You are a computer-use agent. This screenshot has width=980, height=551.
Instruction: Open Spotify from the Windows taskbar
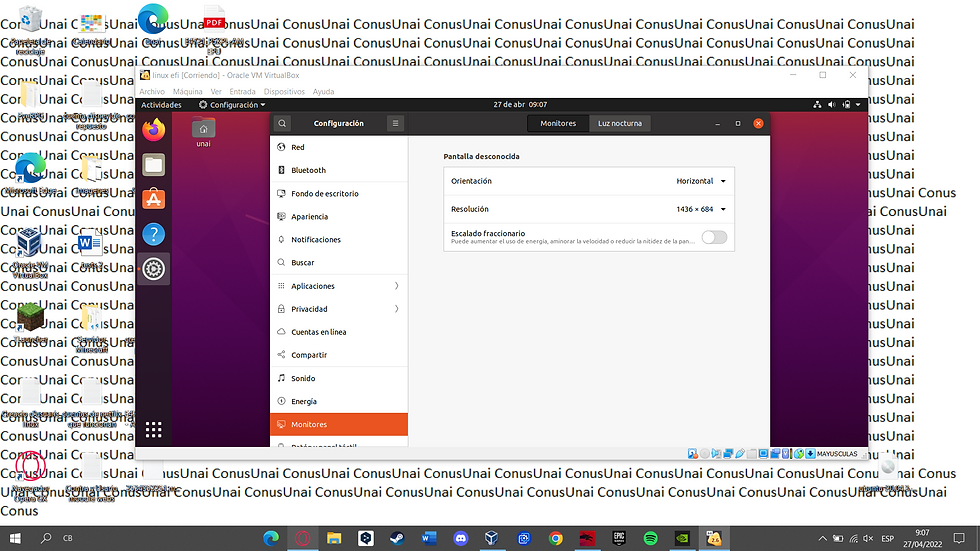click(651, 538)
